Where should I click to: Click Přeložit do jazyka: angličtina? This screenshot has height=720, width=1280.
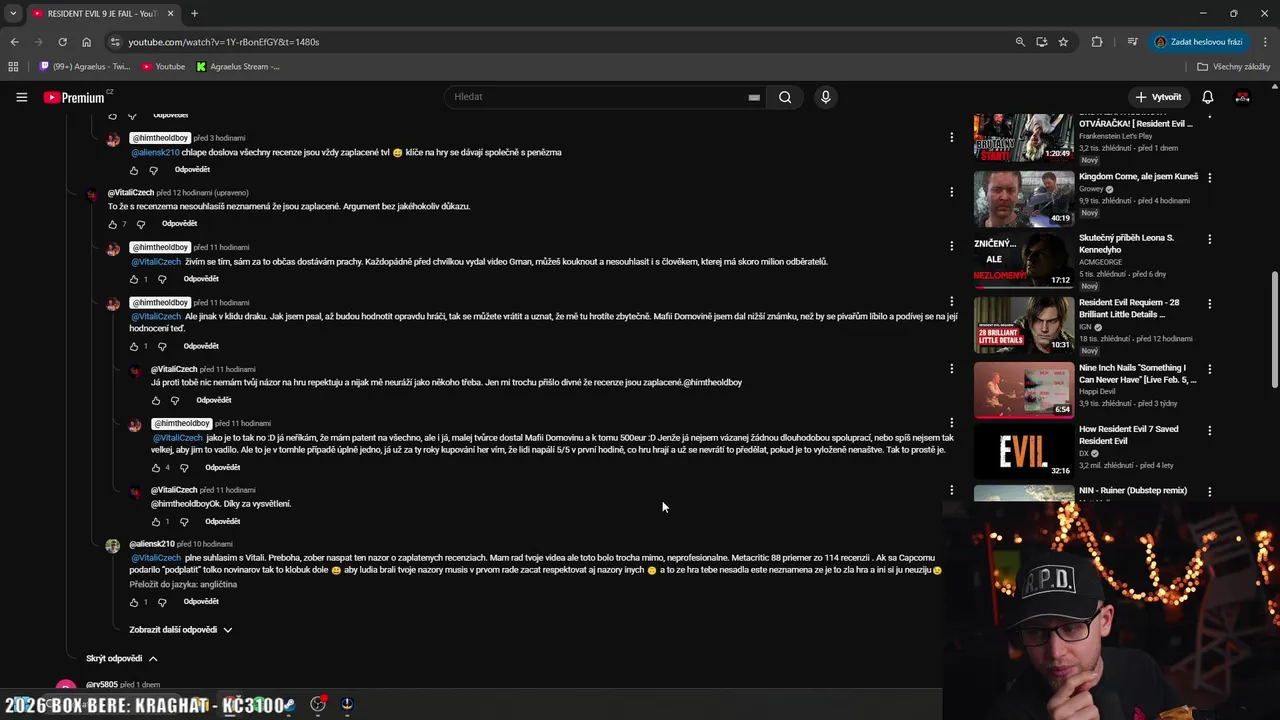click(183, 584)
